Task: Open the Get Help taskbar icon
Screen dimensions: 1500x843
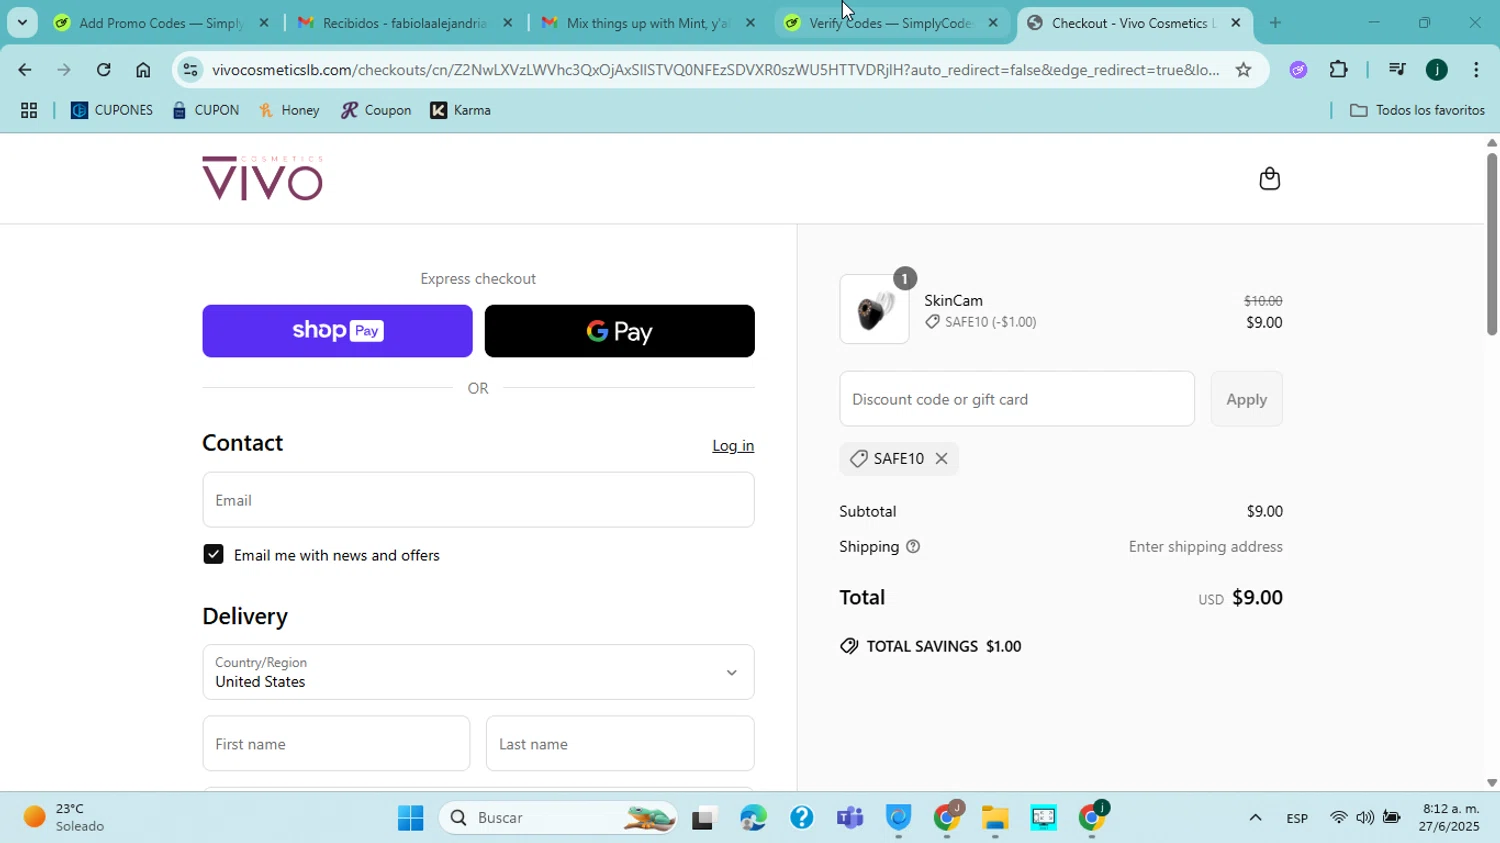Action: click(801, 819)
